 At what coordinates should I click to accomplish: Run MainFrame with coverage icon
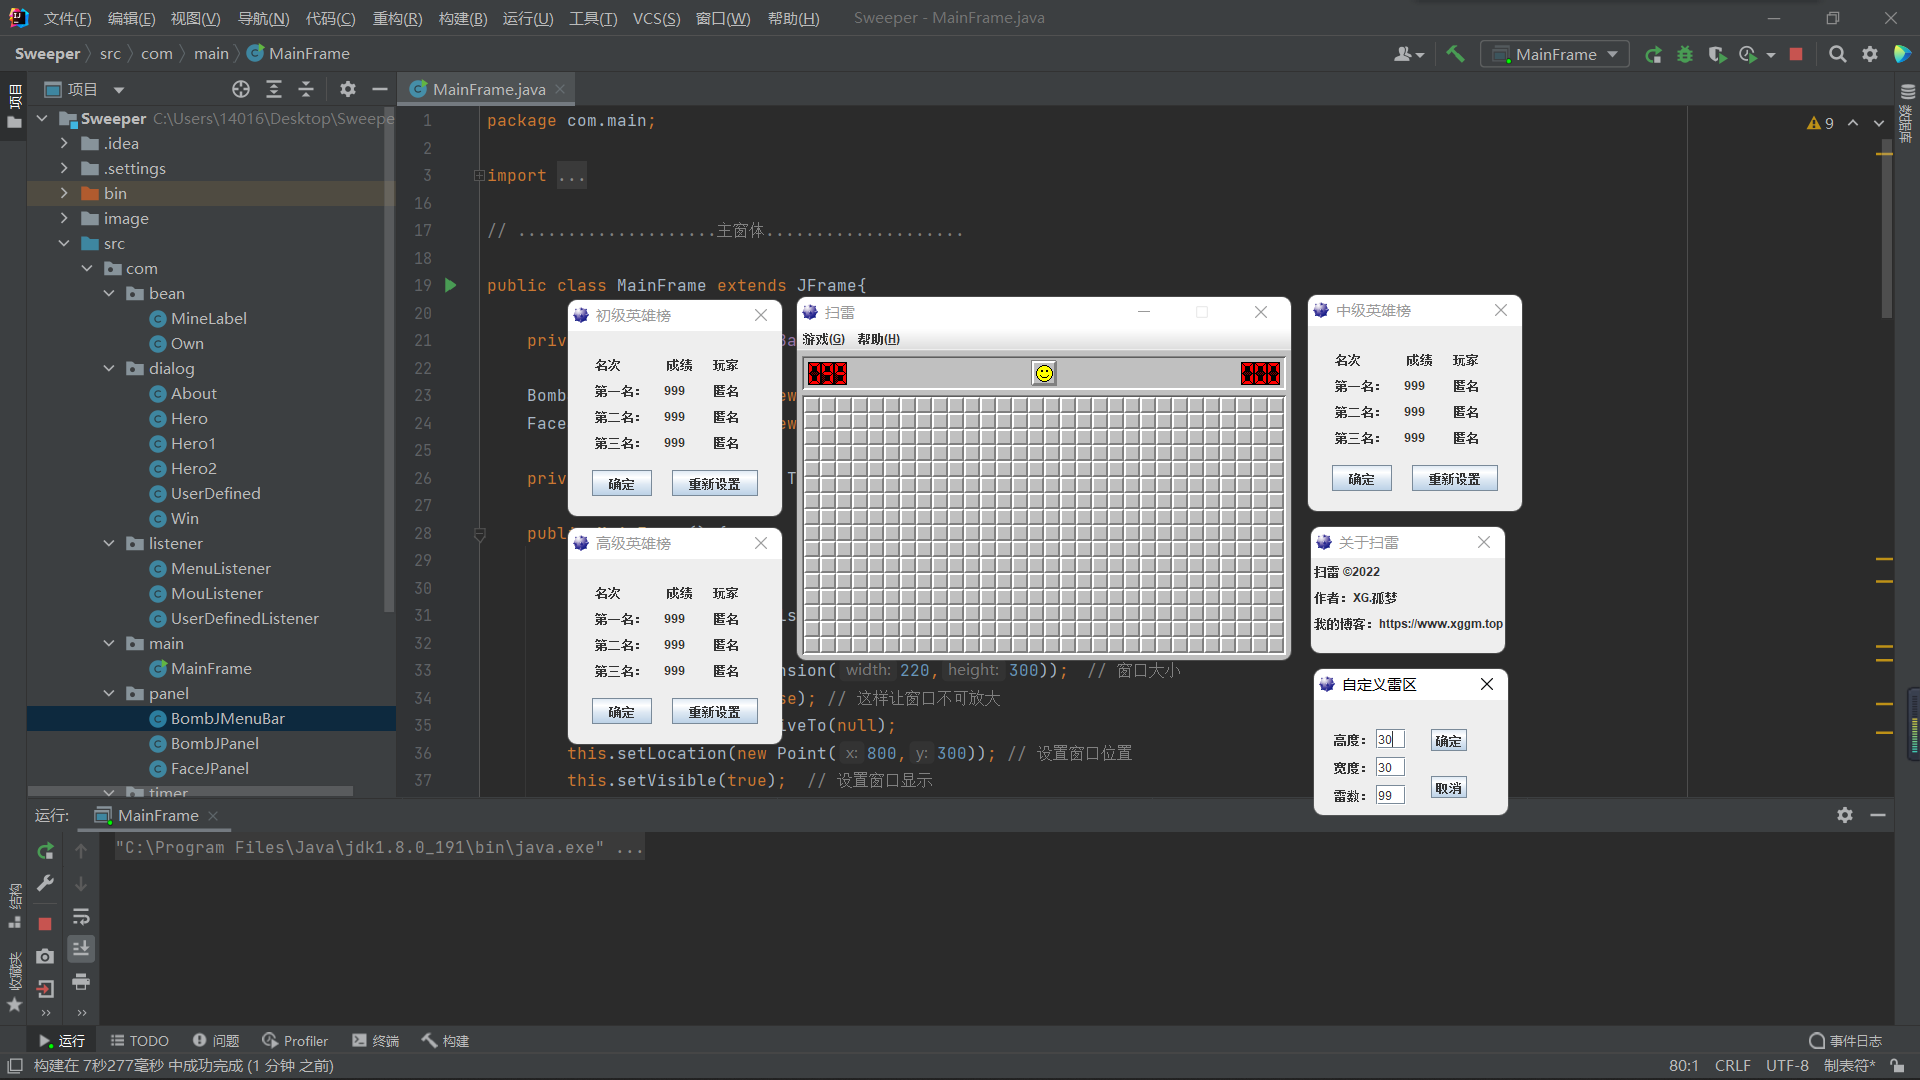1718,54
